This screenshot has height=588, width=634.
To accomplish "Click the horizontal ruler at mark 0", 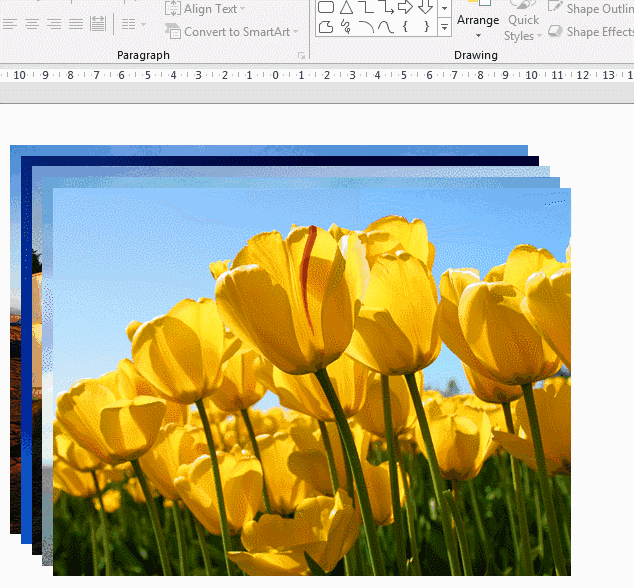I will (275, 75).
